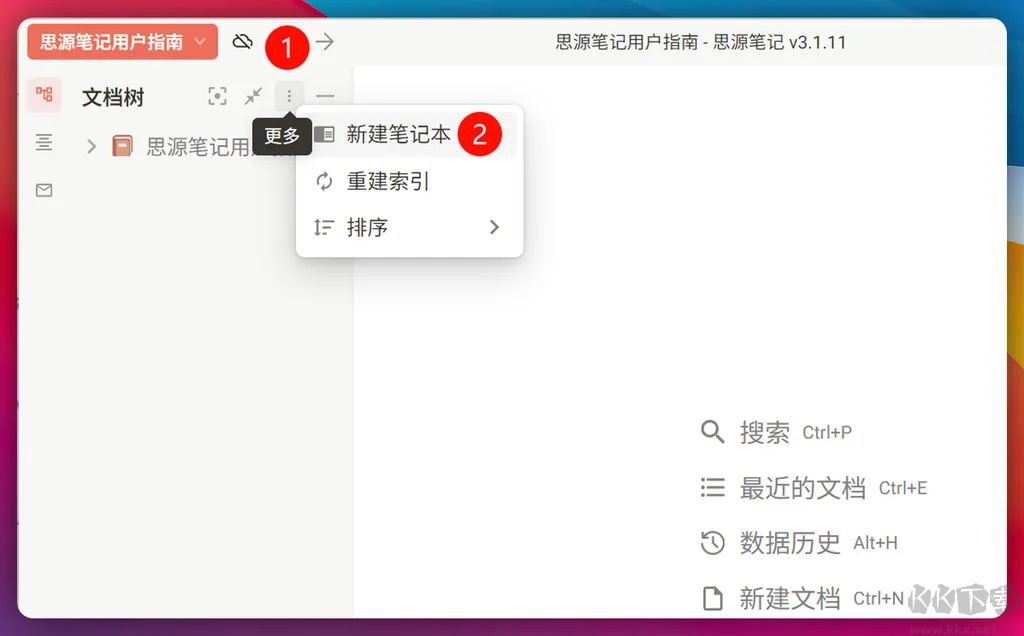Open the More menu with the vertical dots
Viewport: 1024px width, 636px height.
click(288, 96)
